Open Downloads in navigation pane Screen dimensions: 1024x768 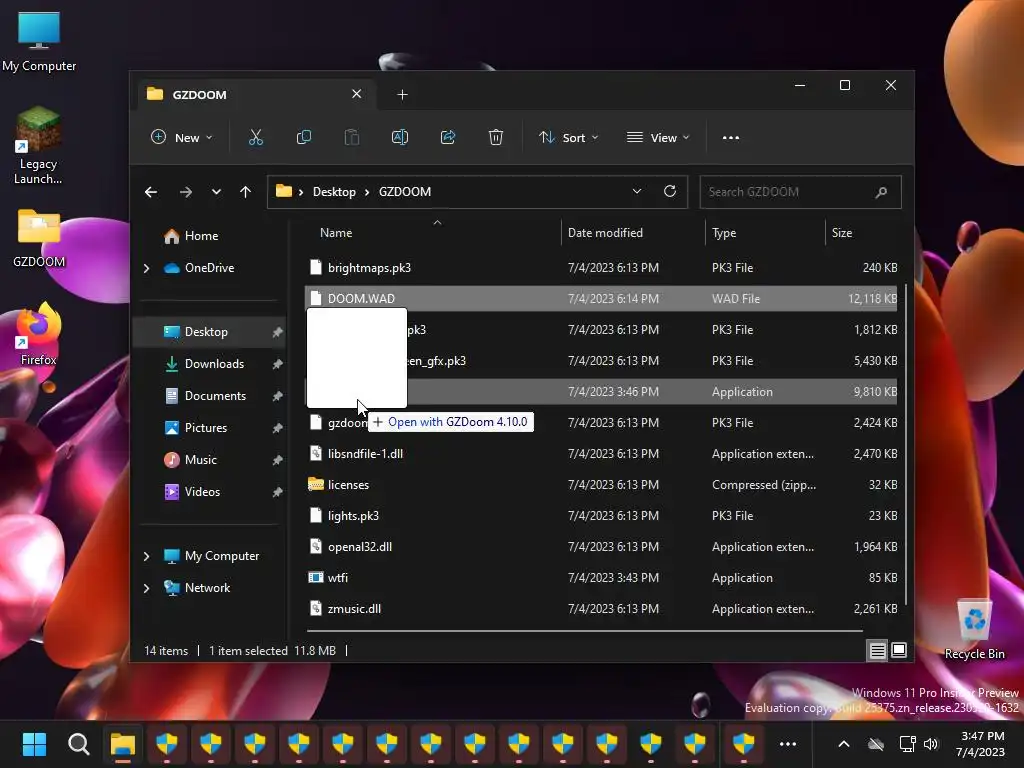[x=214, y=364]
